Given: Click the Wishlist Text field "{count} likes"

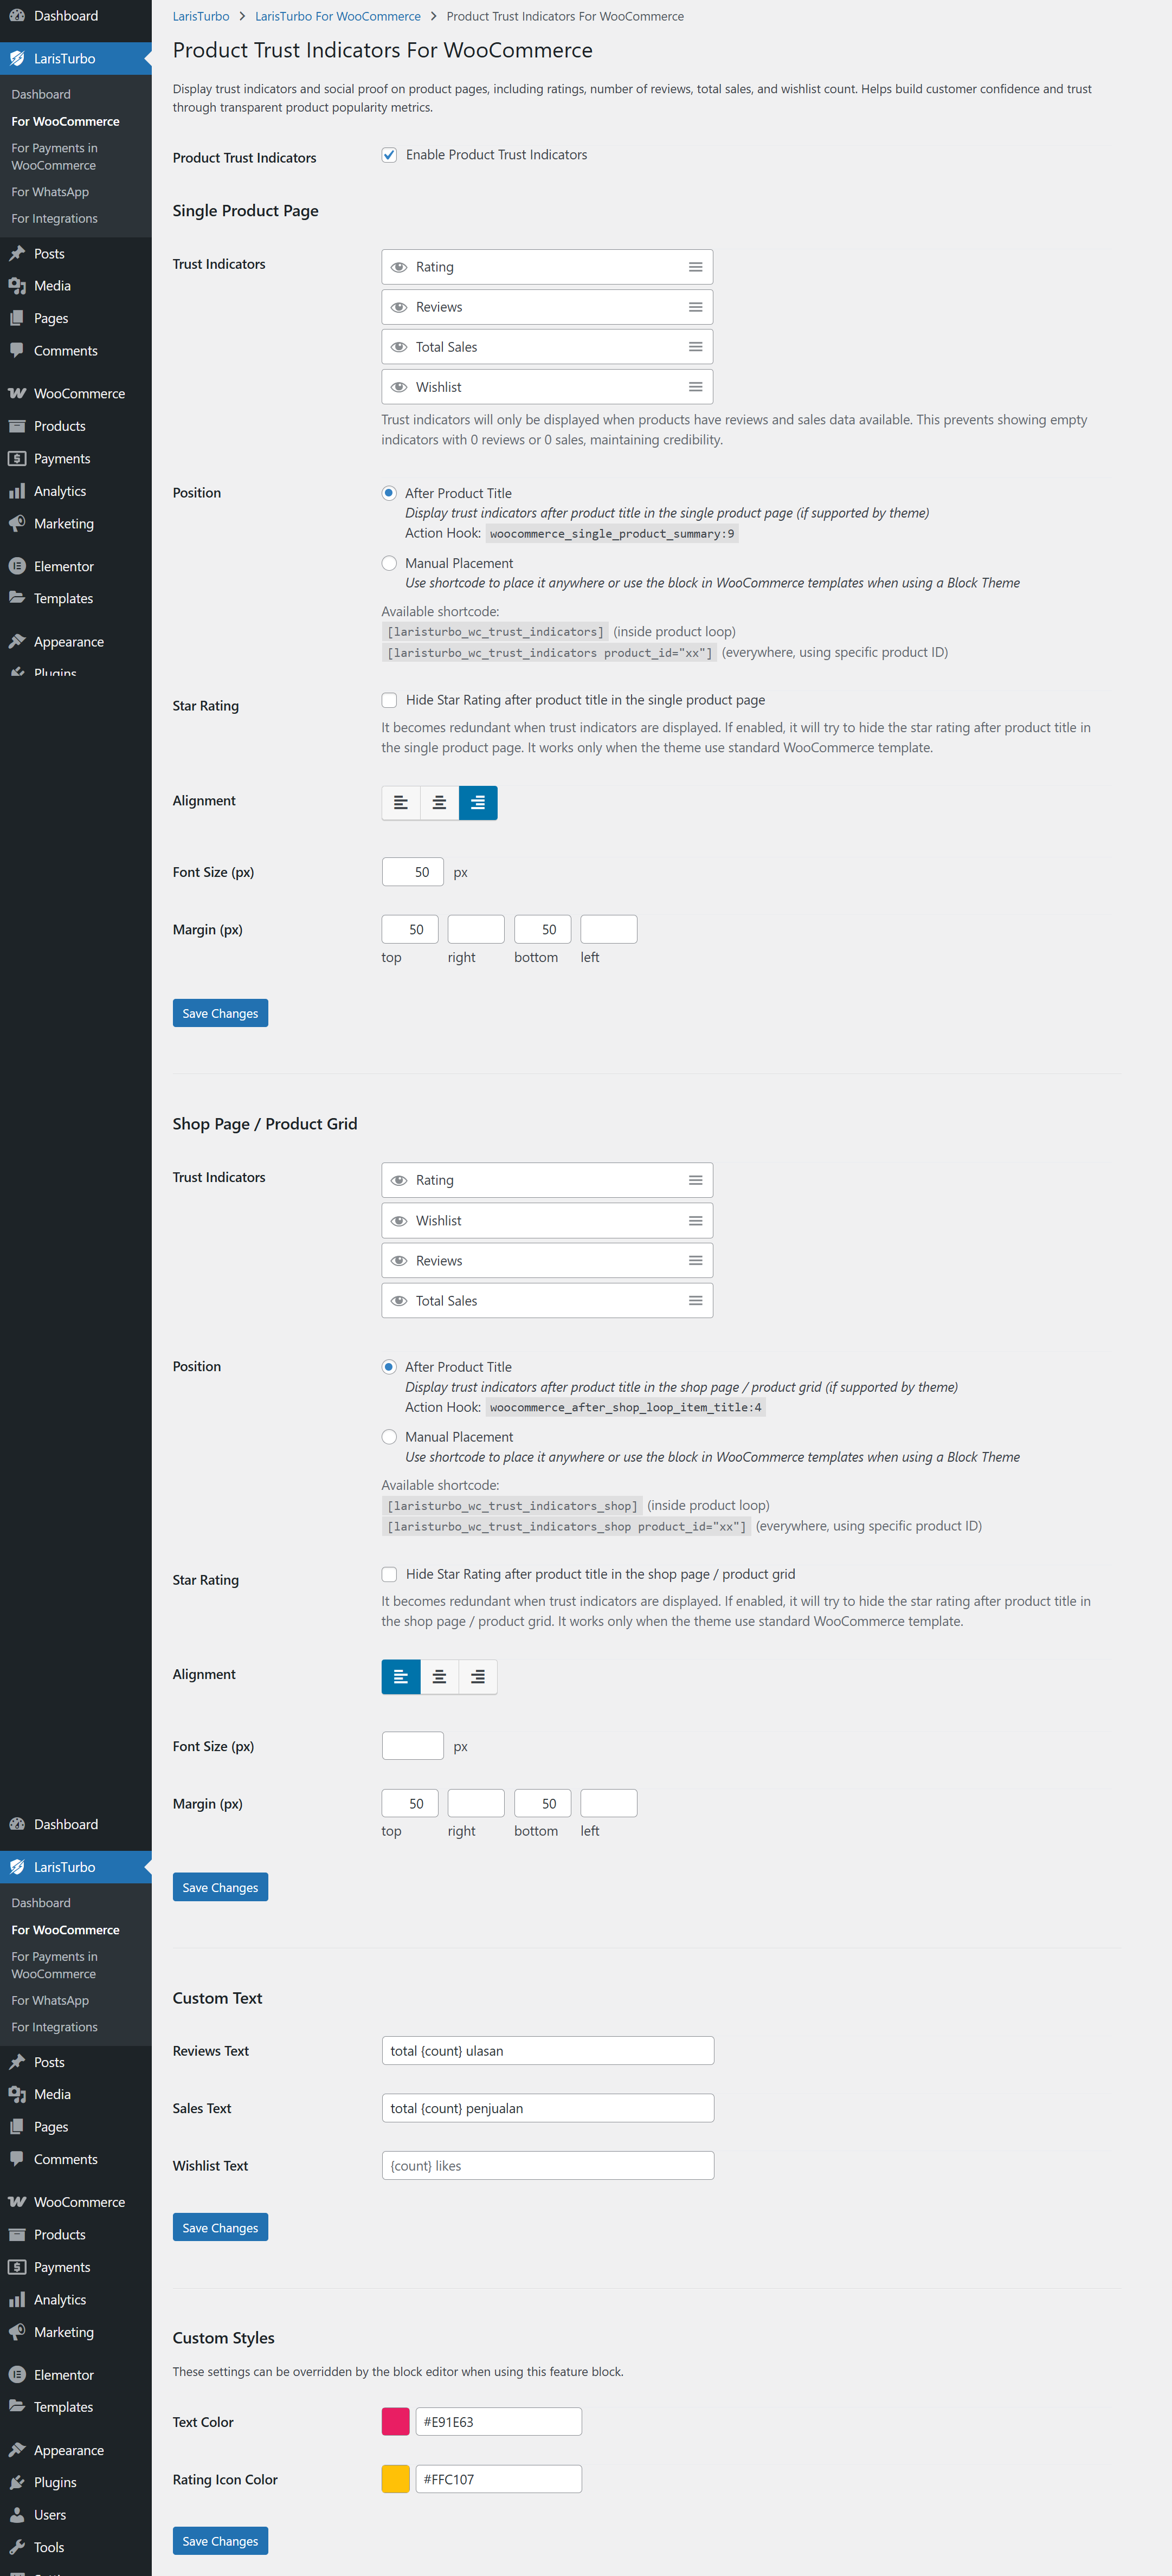Looking at the screenshot, I should click(x=548, y=2165).
